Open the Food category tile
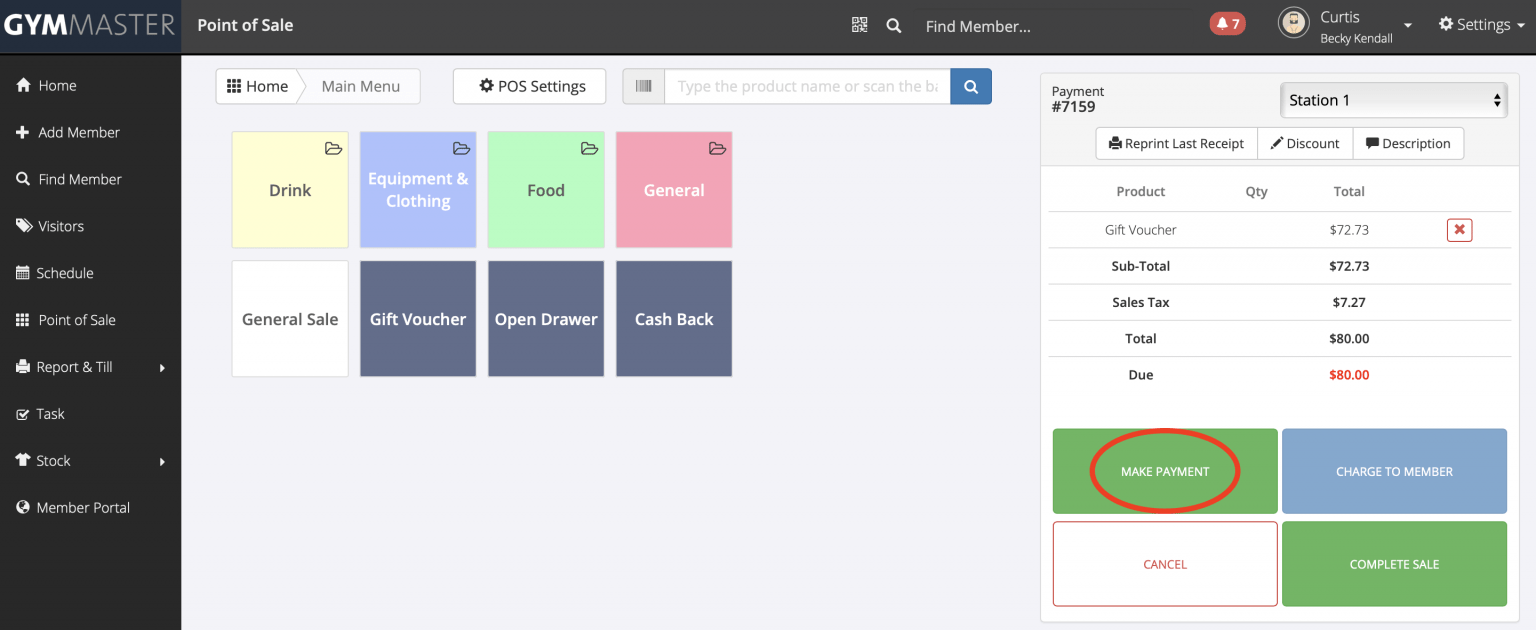Screen dimensions: 1536x630 click(x=546, y=190)
